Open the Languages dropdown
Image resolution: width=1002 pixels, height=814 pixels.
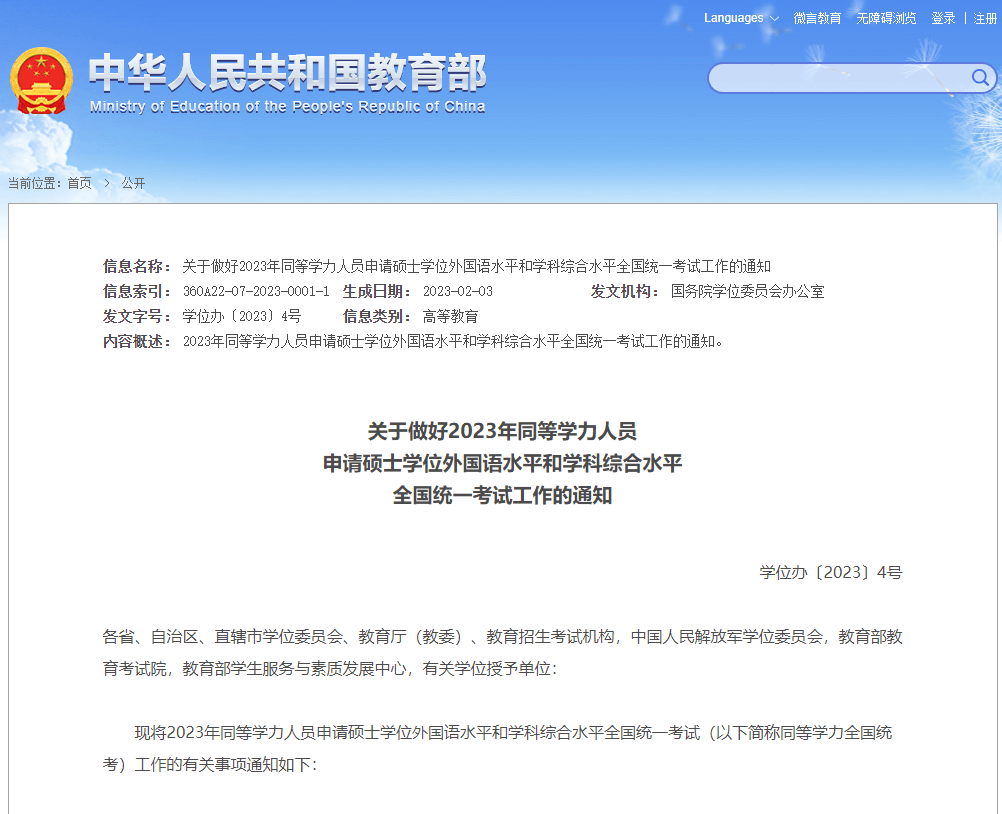733,17
